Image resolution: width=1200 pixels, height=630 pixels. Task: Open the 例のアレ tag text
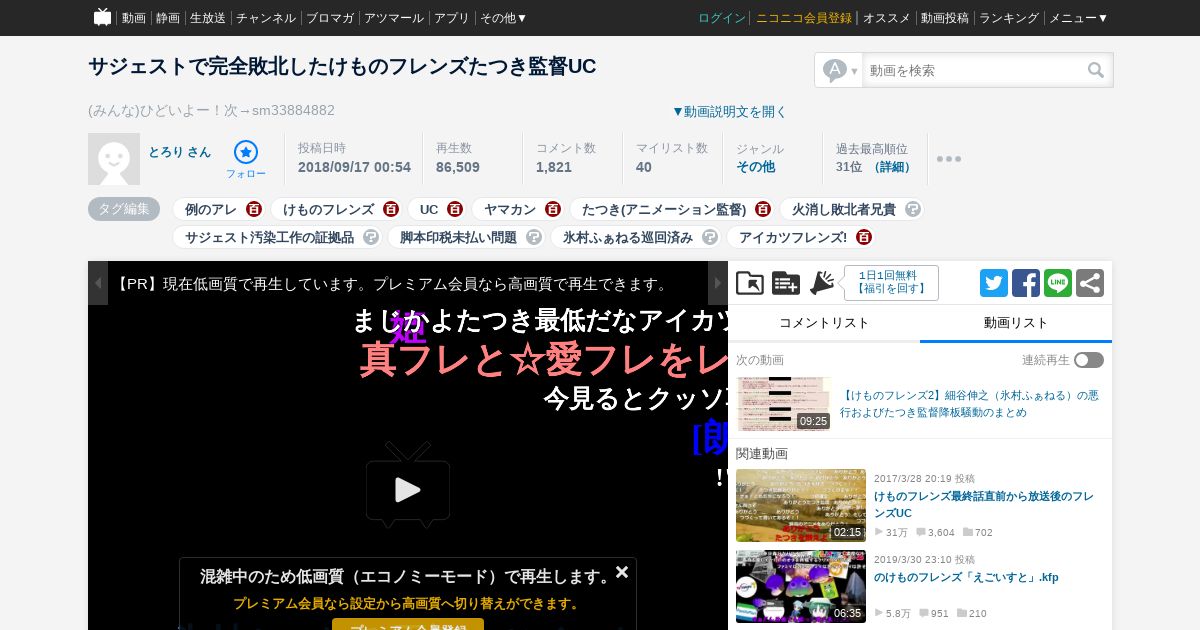tap(211, 209)
